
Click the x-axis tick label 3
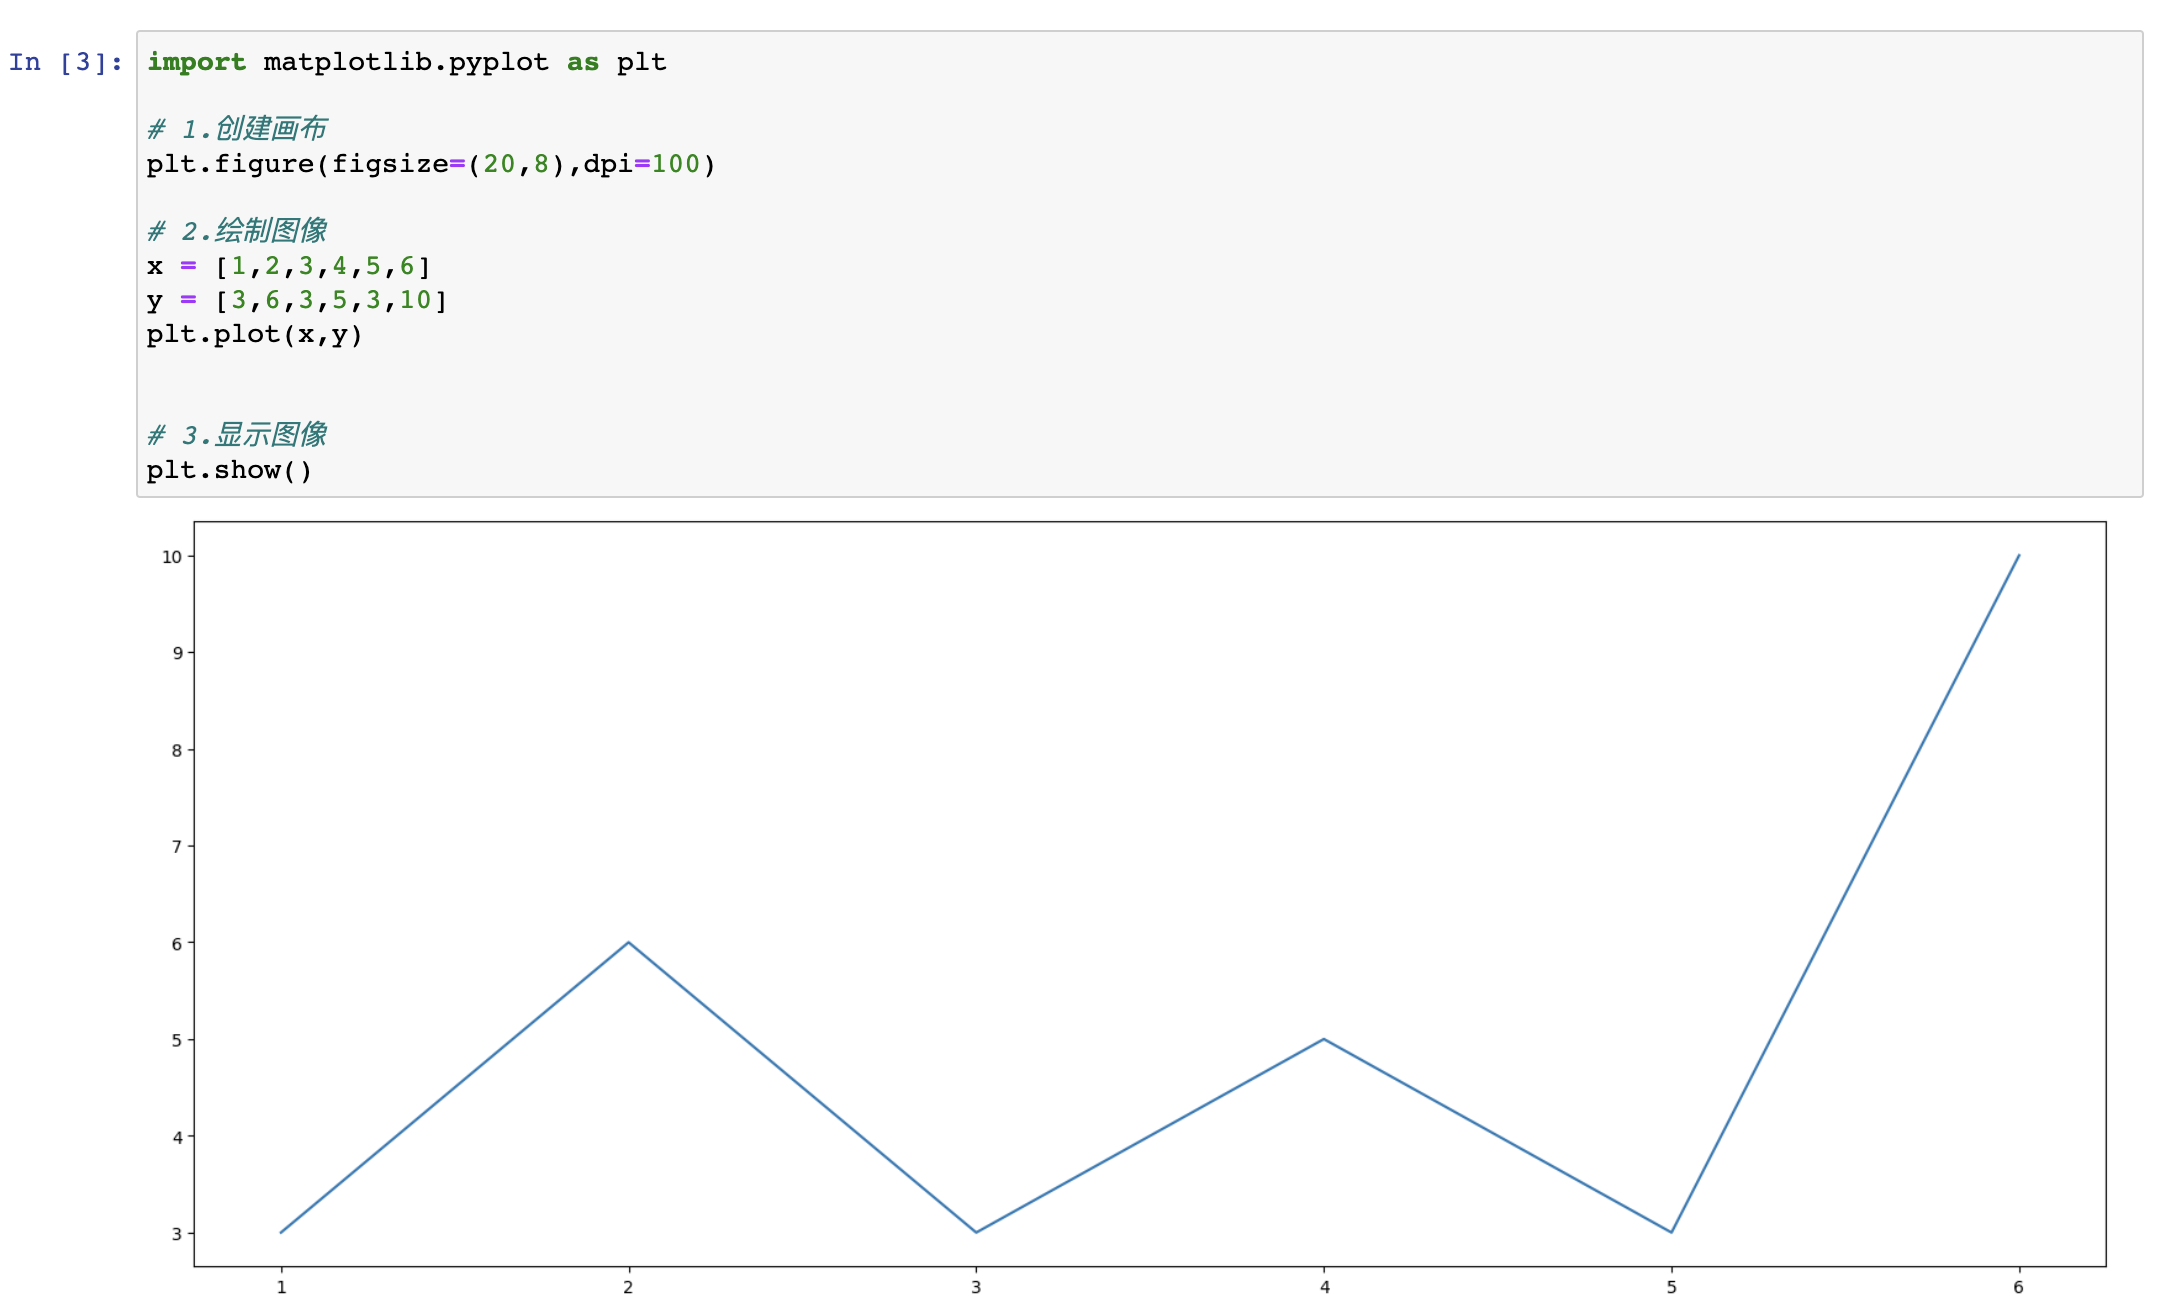pyautogui.click(x=976, y=1287)
